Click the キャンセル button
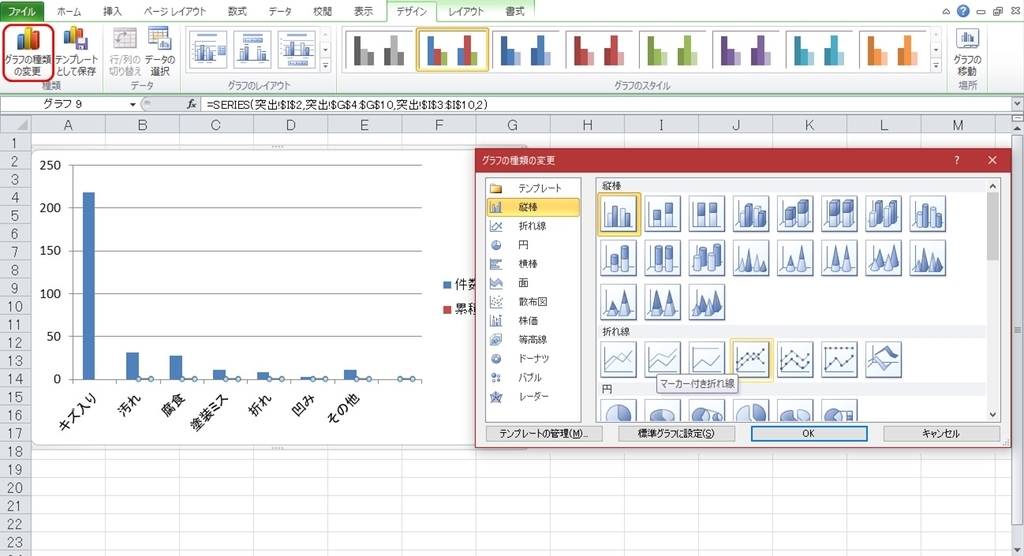This screenshot has width=1024, height=556. [941, 433]
